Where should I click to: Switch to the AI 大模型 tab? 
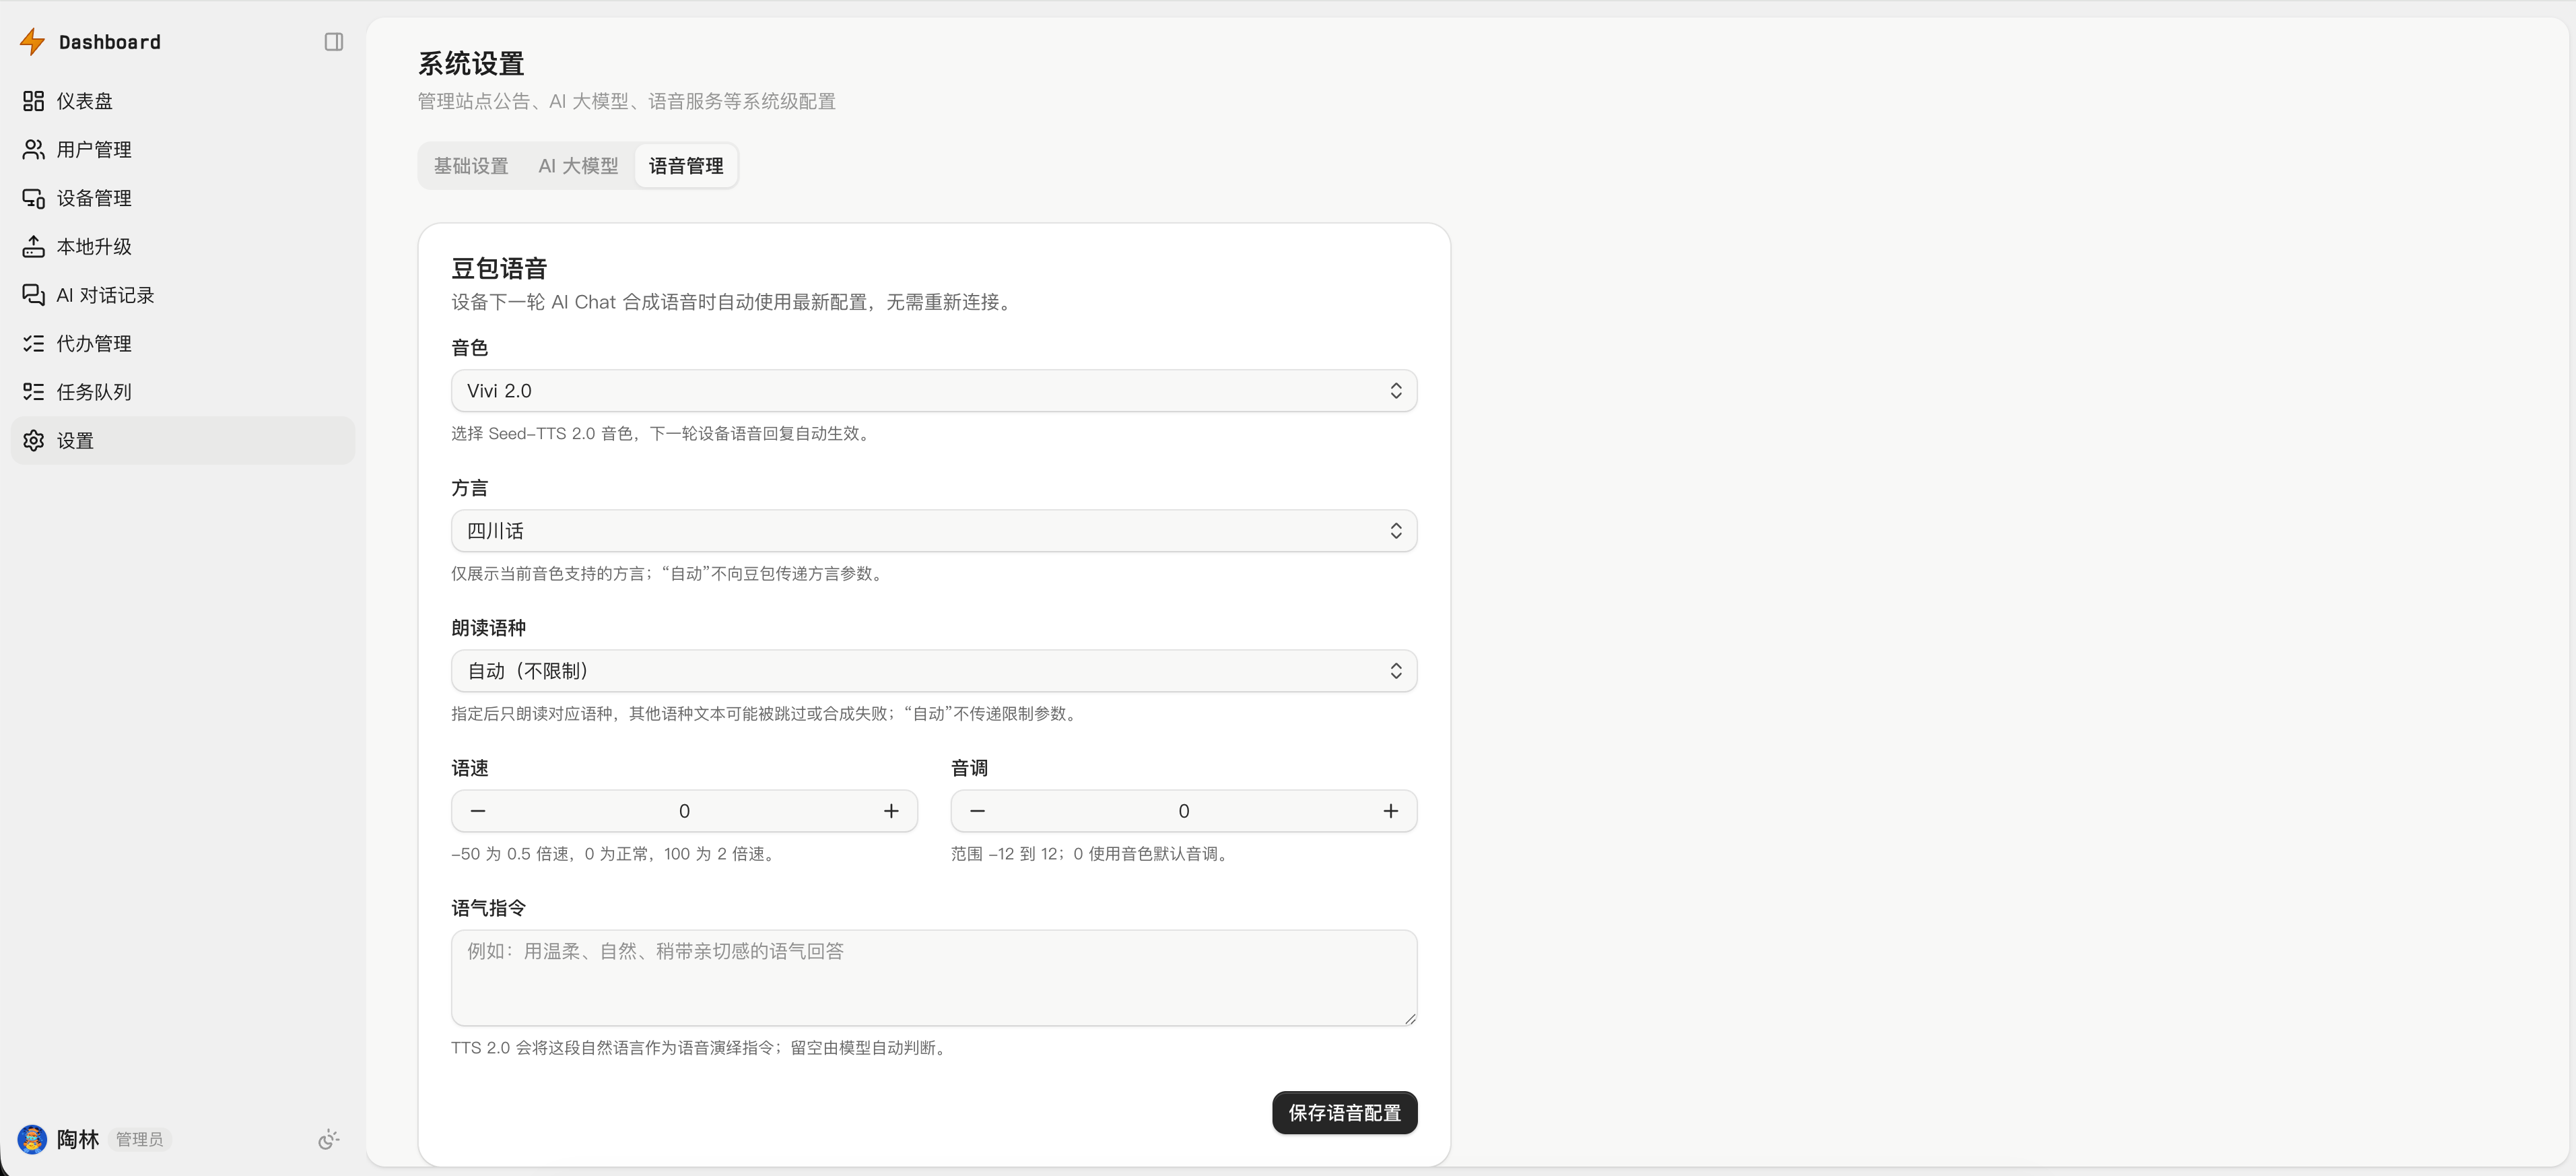pyautogui.click(x=578, y=166)
